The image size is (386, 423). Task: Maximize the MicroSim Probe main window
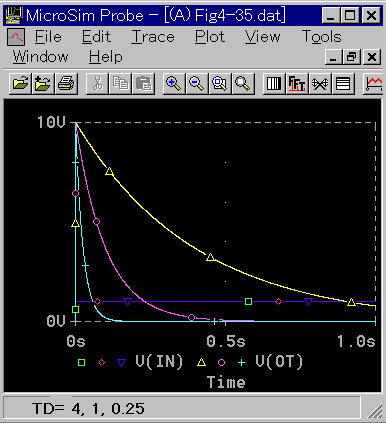pos(350,15)
